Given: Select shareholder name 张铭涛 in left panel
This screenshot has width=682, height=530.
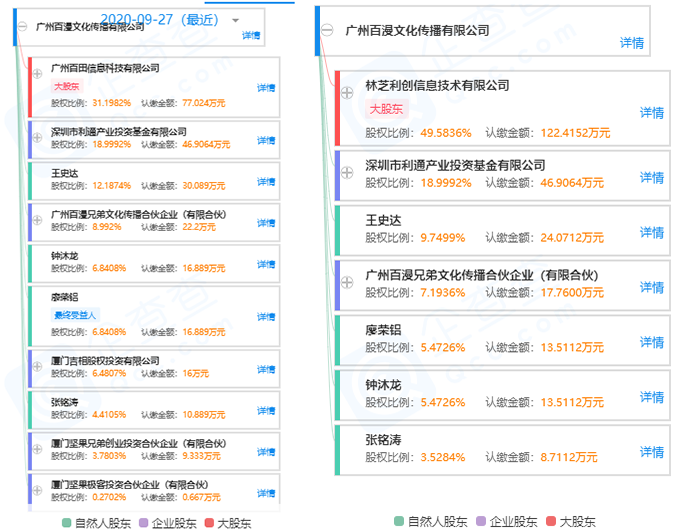Looking at the screenshot, I should coord(64,402).
